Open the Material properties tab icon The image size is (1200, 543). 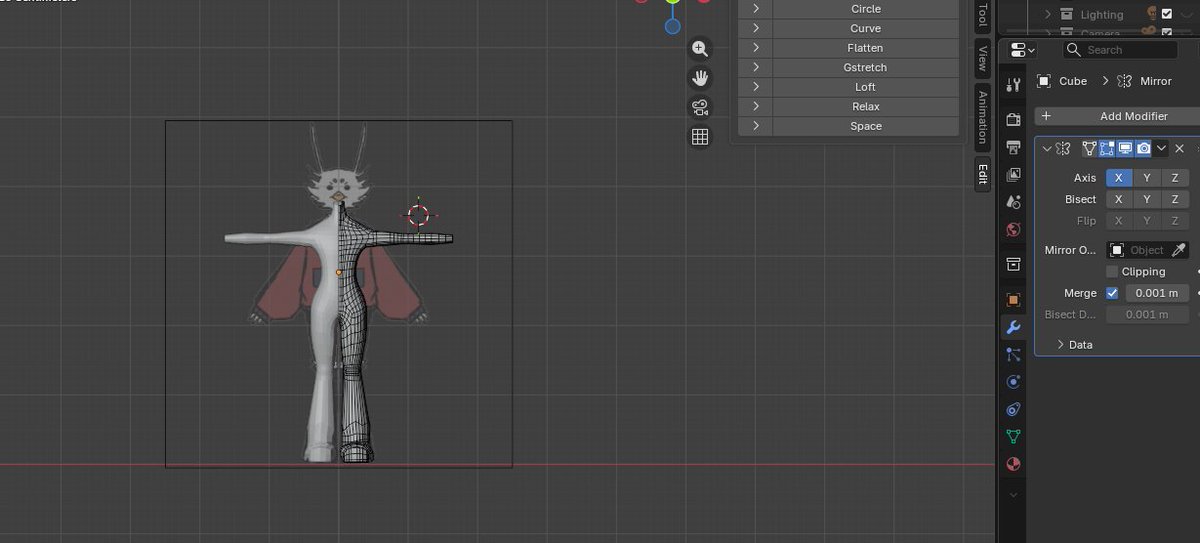1013,464
